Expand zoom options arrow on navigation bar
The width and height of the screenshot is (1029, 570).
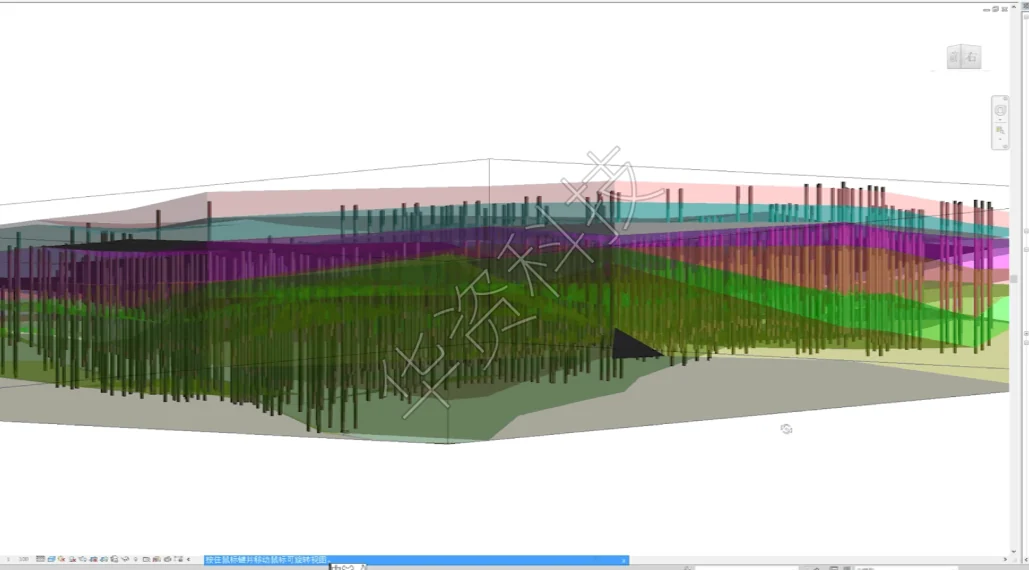point(1000,139)
